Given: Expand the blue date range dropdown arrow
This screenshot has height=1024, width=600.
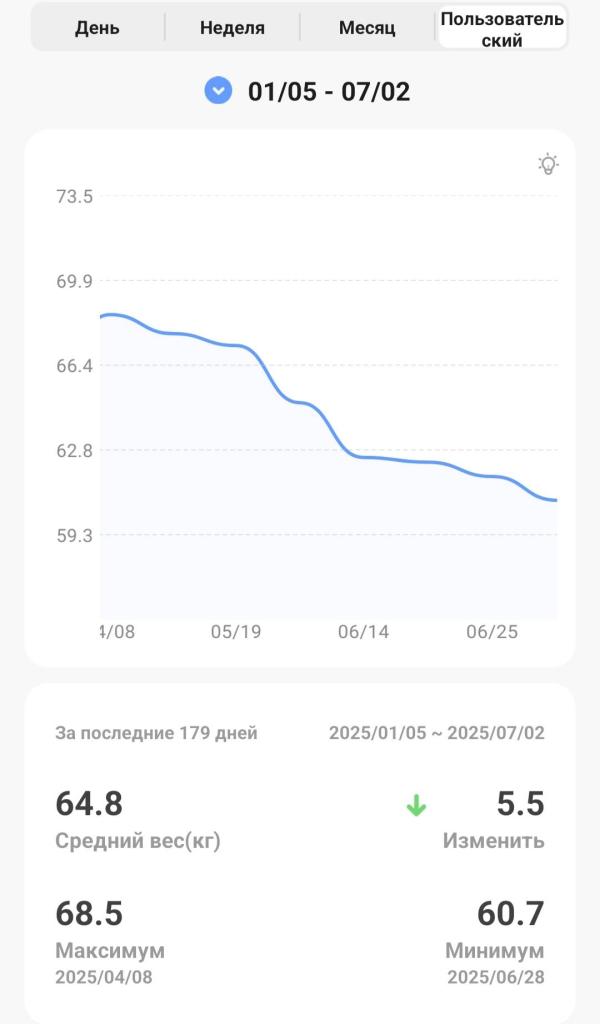Looking at the screenshot, I should pyautogui.click(x=218, y=91).
